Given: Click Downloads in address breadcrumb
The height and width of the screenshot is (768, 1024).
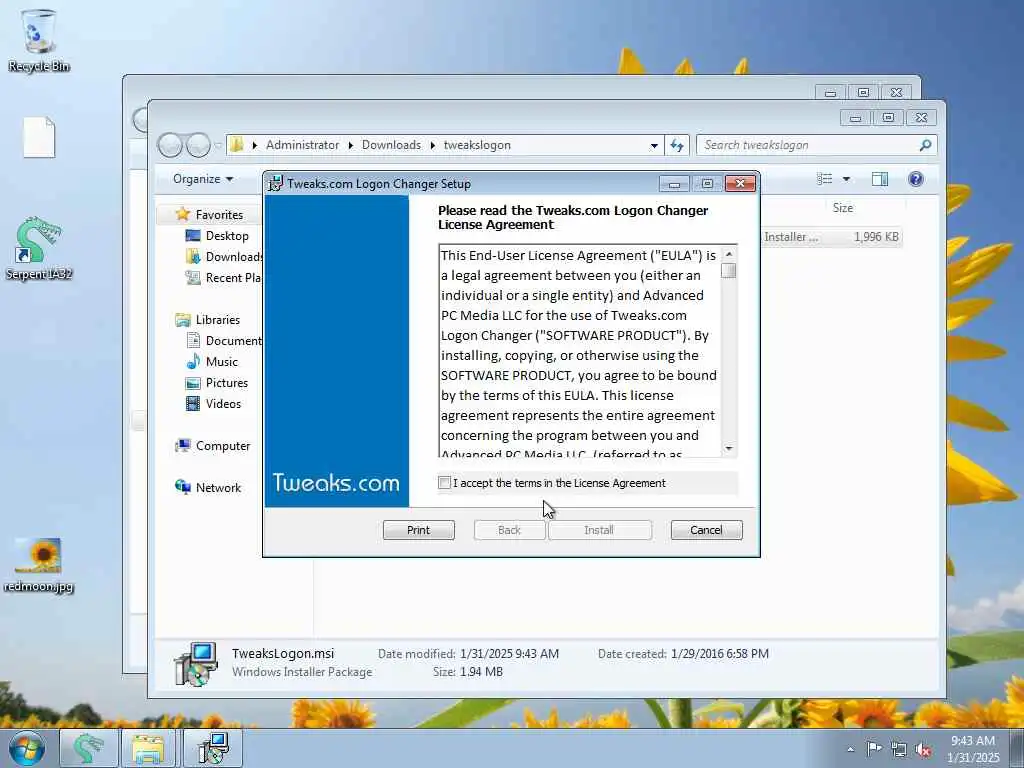Looking at the screenshot, I should pyautogui.click(x=391, y=145).
